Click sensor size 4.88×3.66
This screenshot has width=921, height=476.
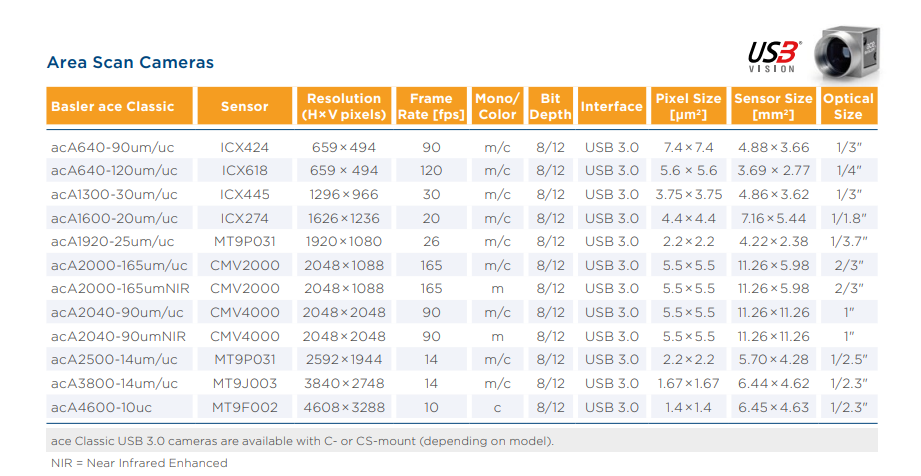click(x=774, y=148)
